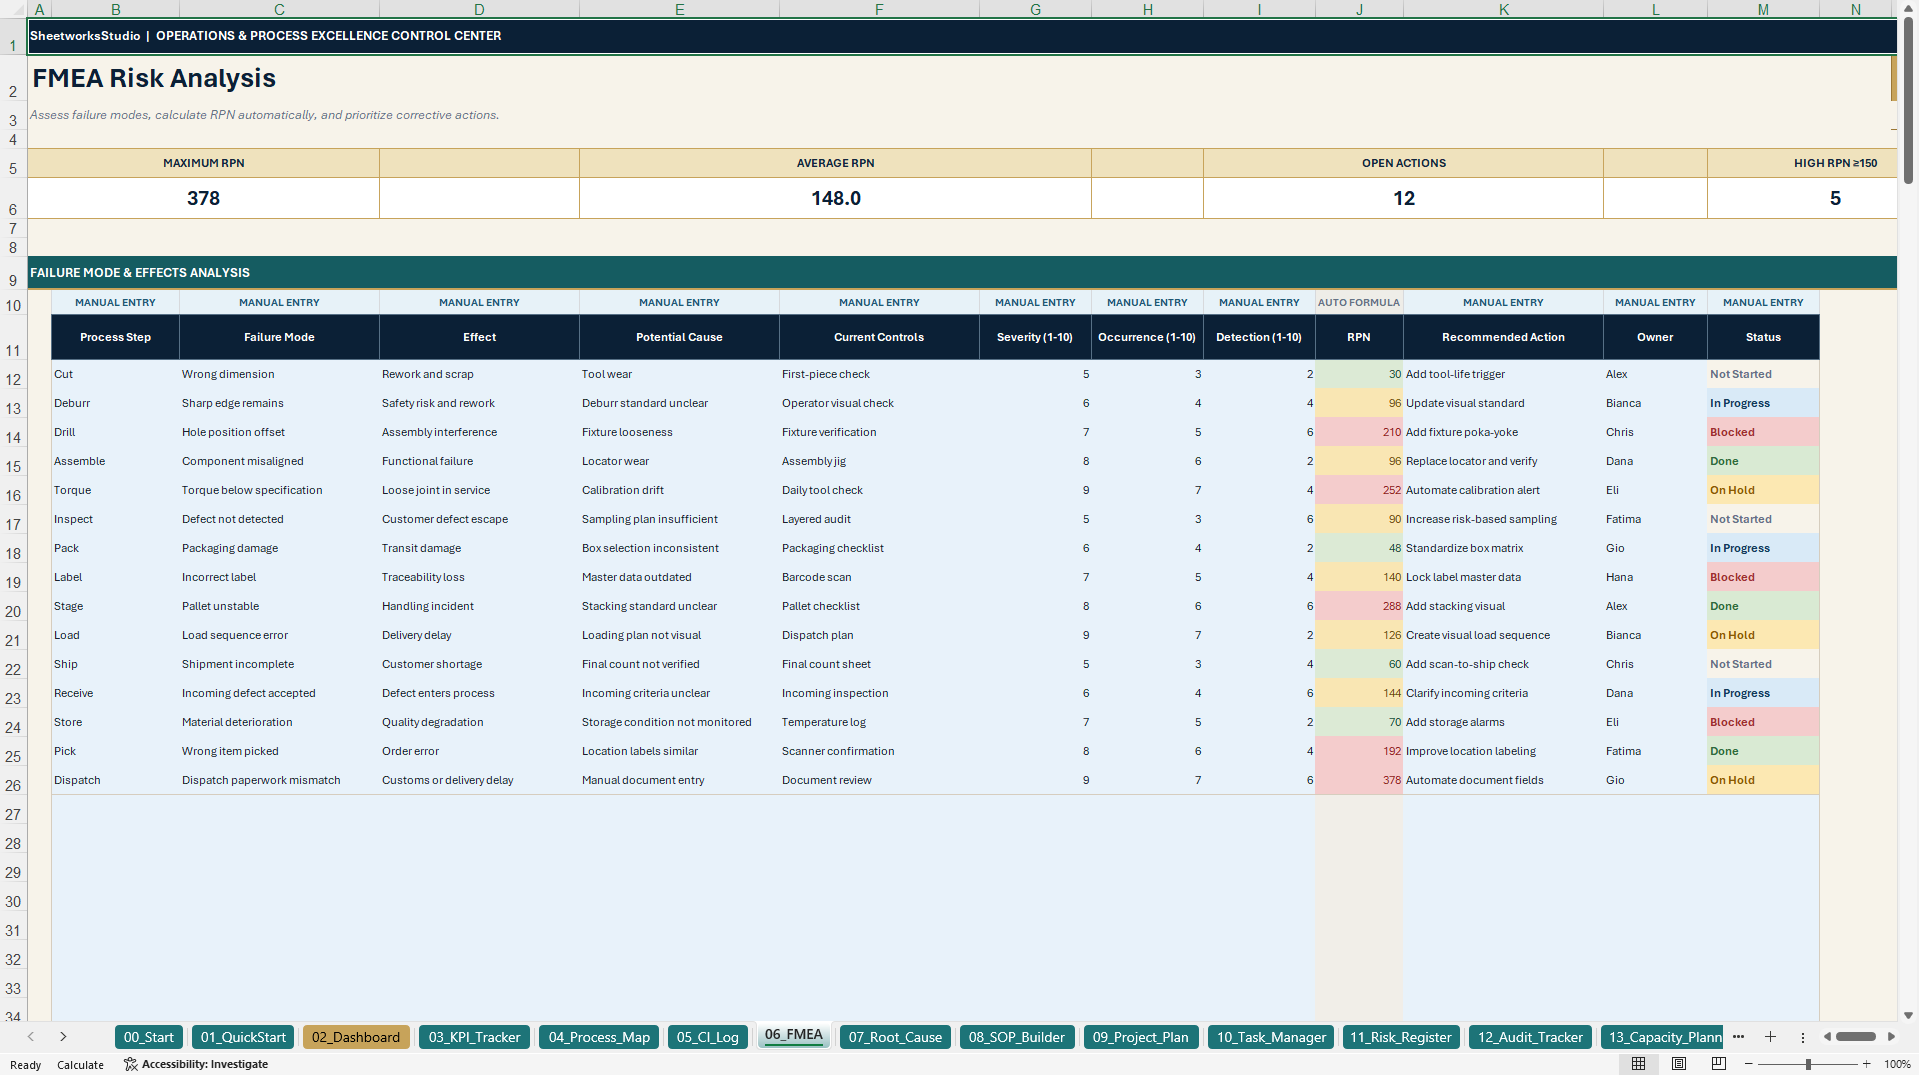Open the 01_QuickStart sheet tab
This screenshot has height=1075, width=1919.
click(243, 1037)
